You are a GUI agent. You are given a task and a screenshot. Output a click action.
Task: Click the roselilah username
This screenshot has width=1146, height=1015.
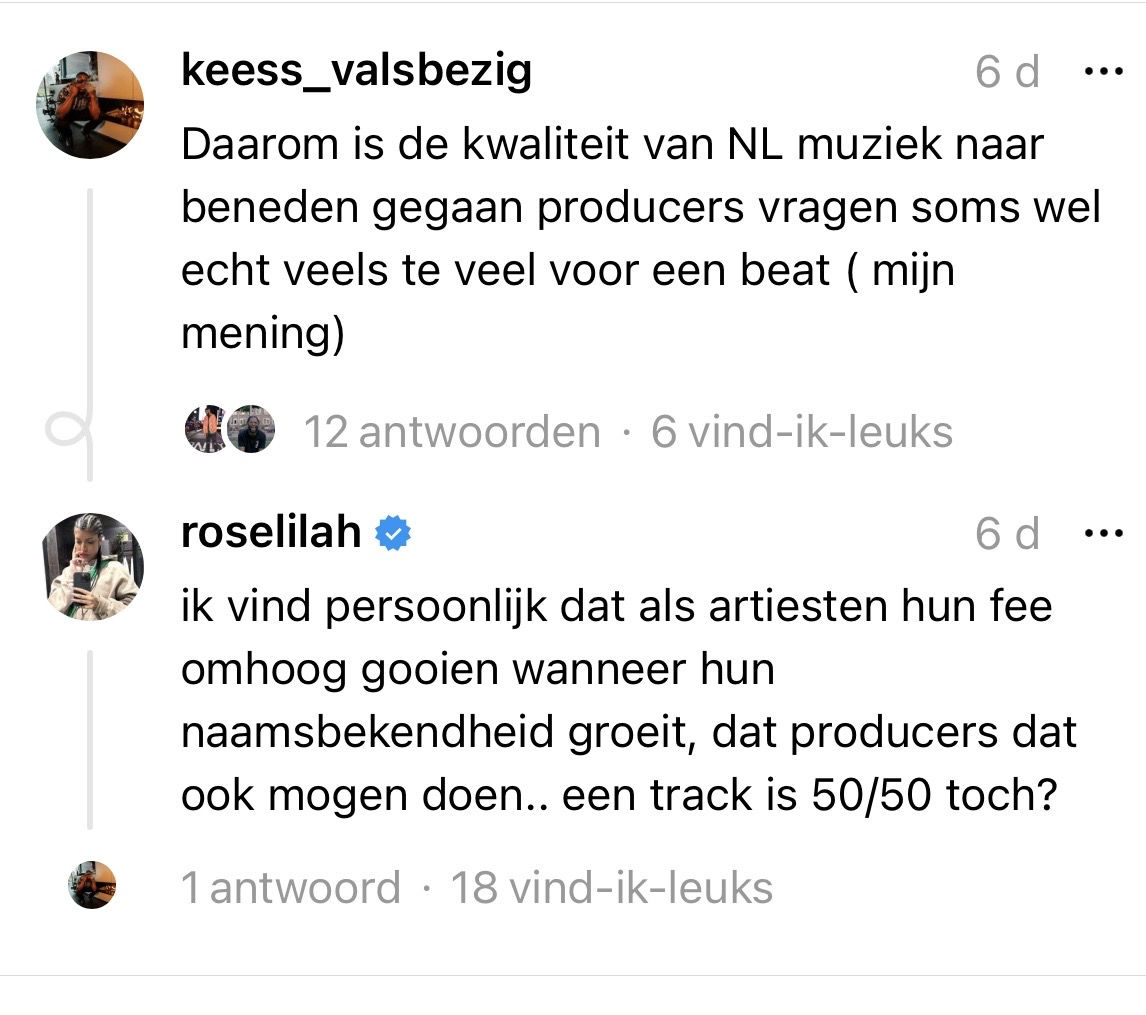(x=271, y=533)
